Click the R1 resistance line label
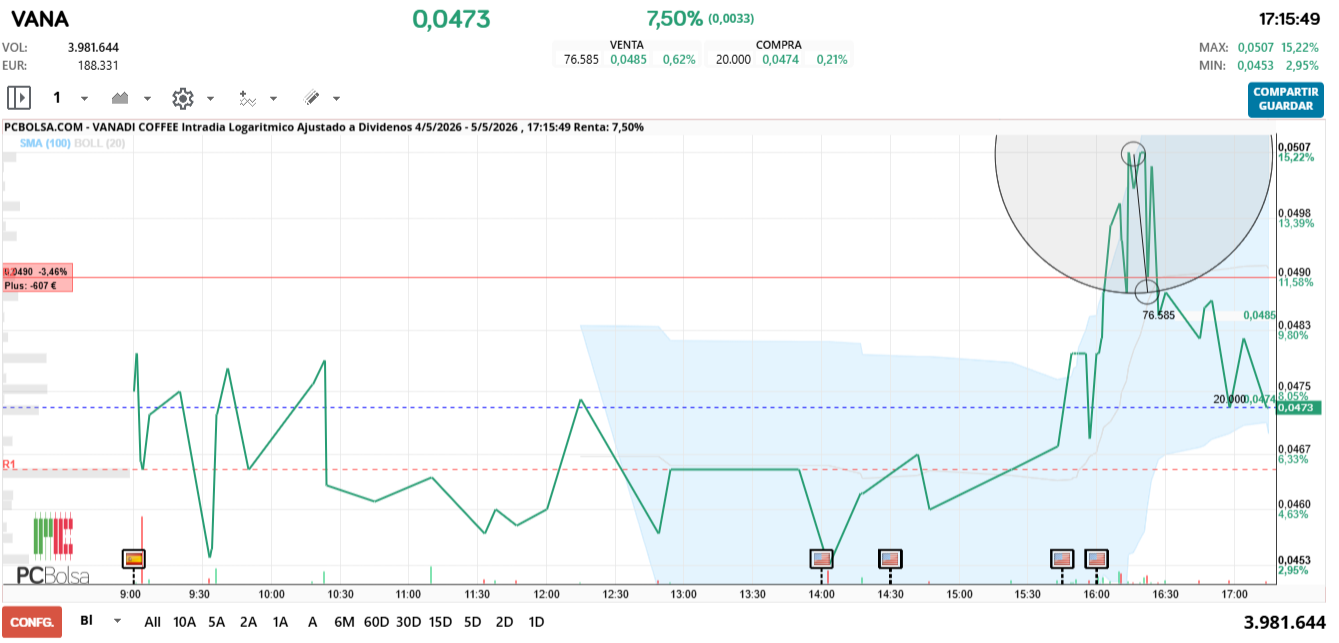Screen dimensions: 1339x643 [x=9, y=465]
